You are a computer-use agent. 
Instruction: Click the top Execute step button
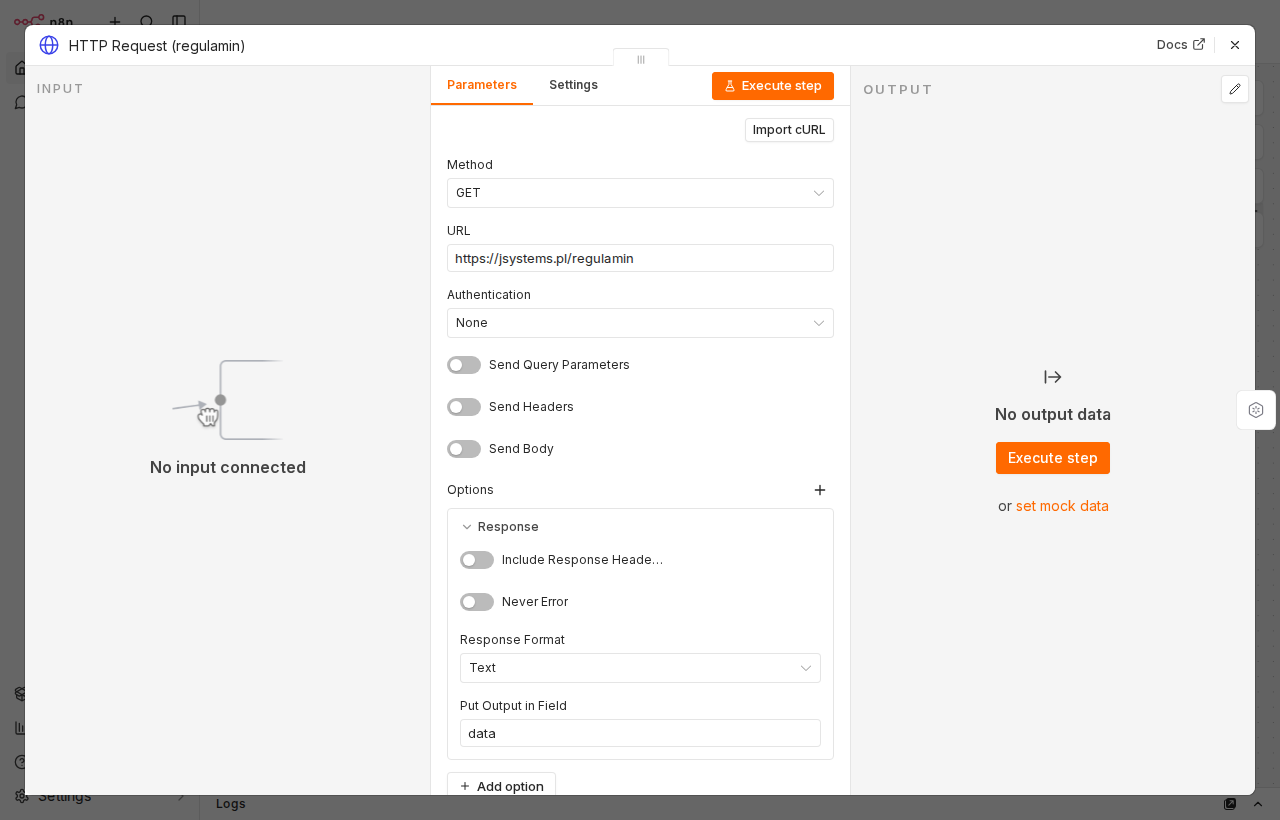pos(773,86)
